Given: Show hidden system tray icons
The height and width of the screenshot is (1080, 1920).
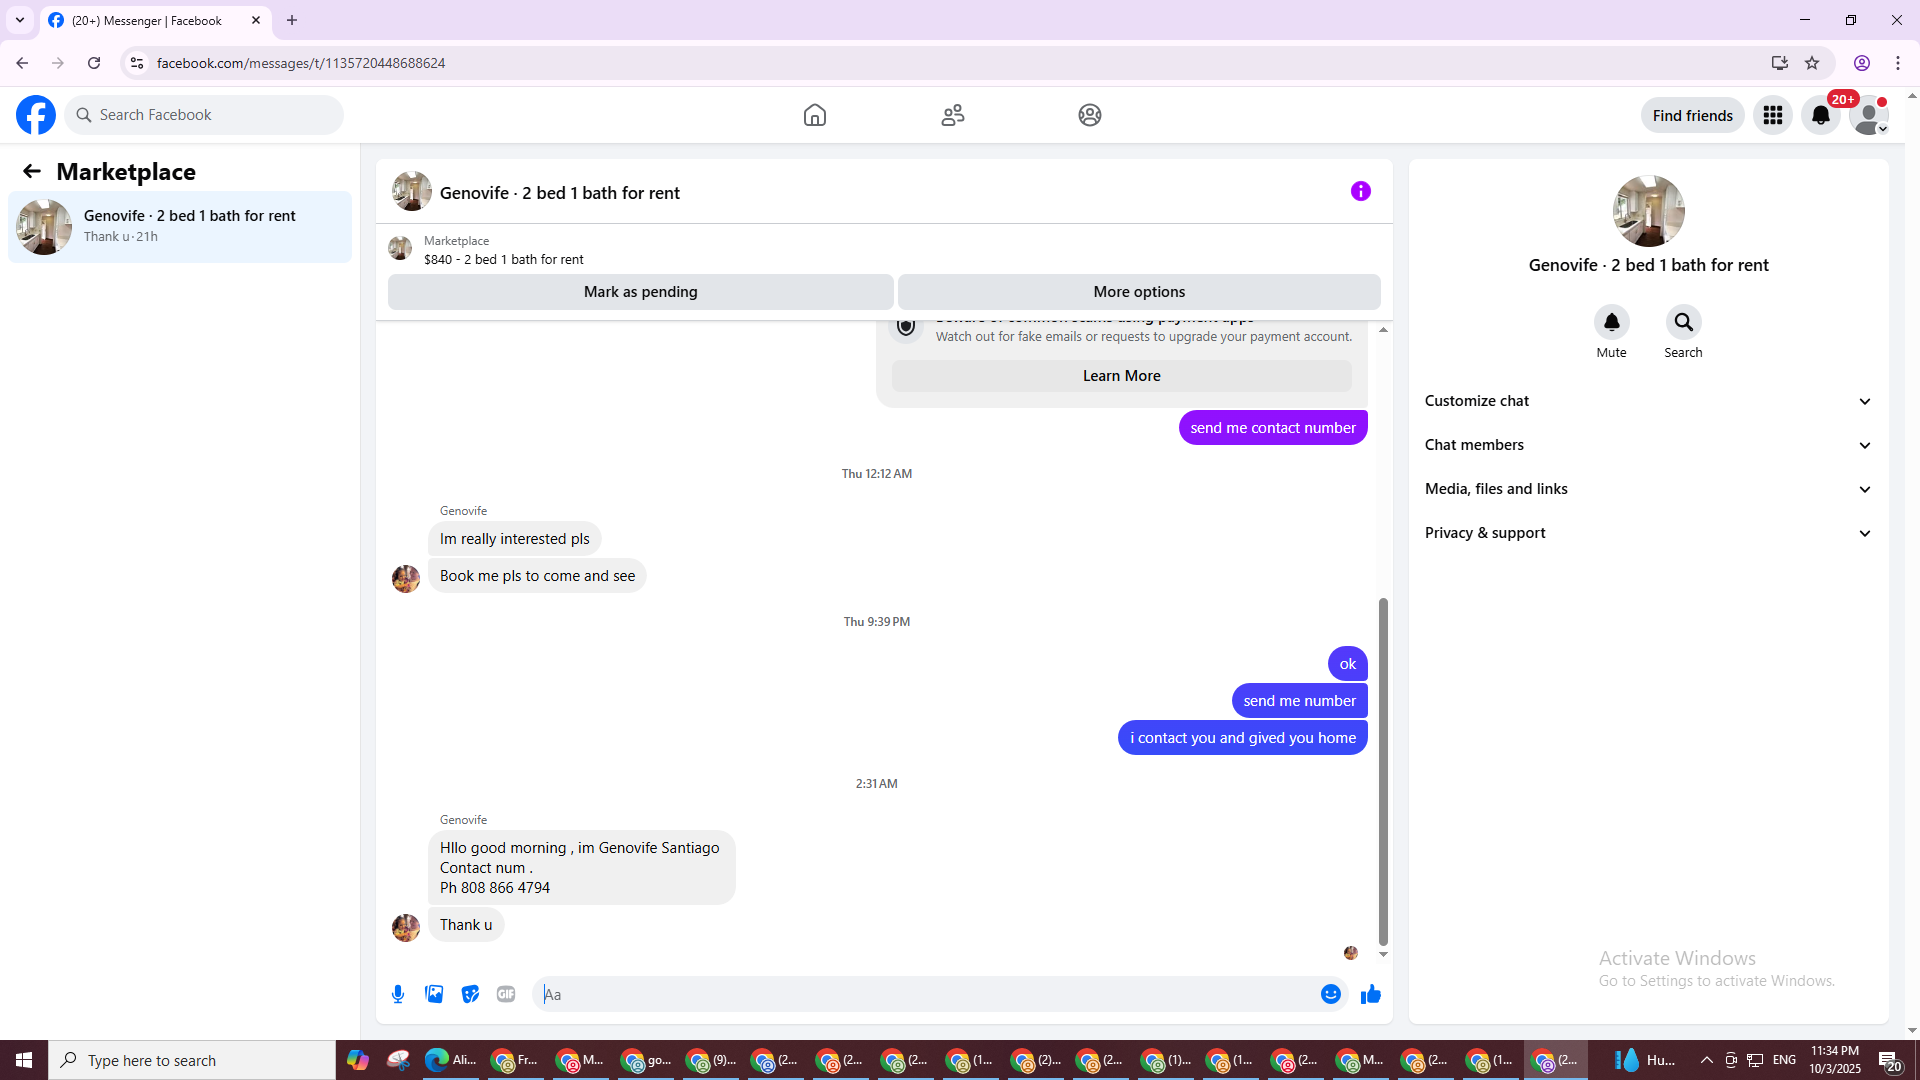Looking at the screenshot, I should [1707, 1060].
